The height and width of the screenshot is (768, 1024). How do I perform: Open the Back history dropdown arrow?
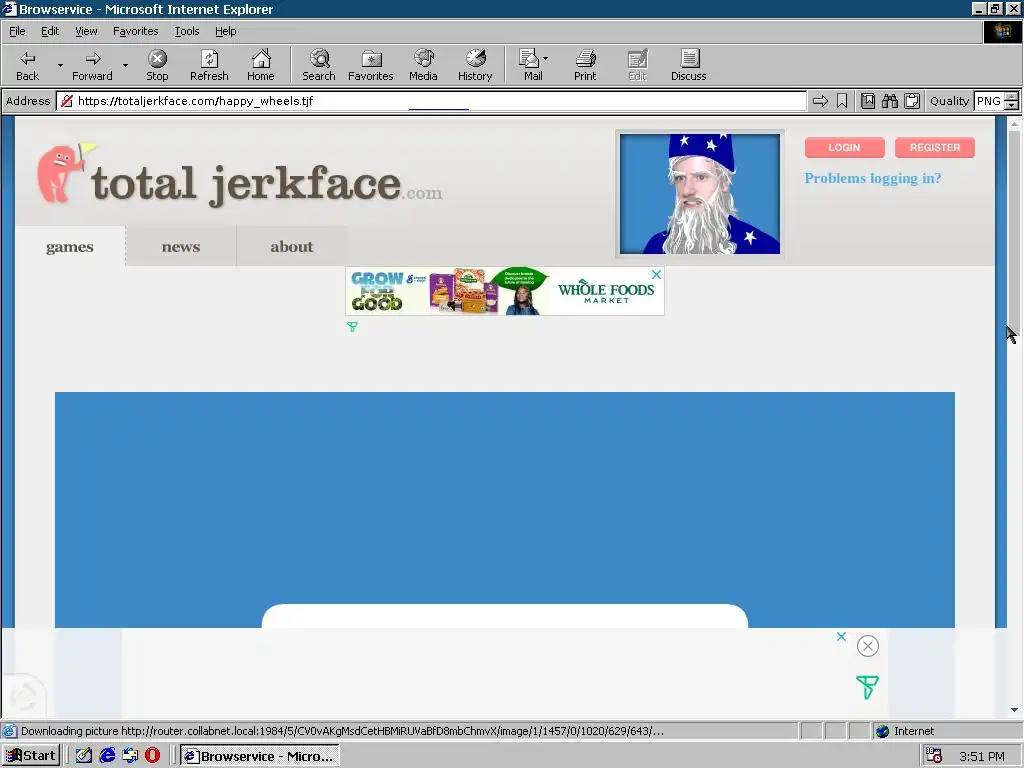(60, 65)
